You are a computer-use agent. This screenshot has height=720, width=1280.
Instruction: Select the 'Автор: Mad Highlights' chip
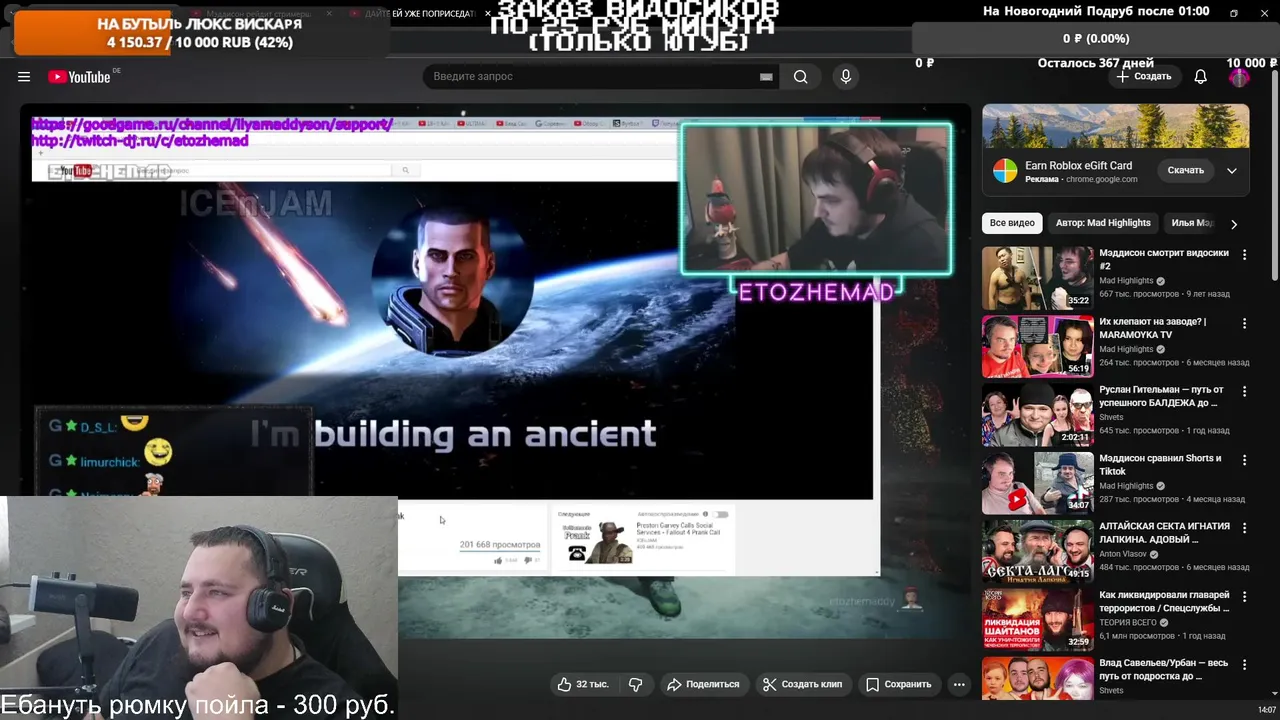1103,223
